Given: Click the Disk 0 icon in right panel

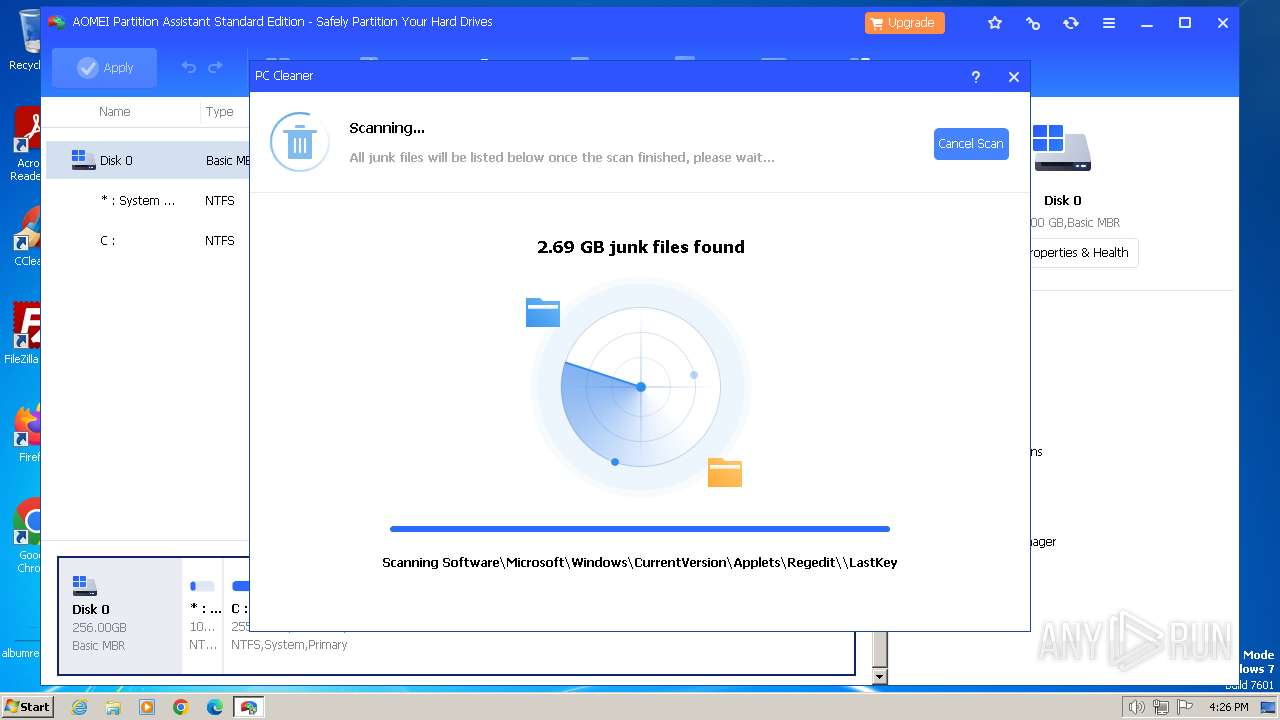Looking at the screenshot, I should (x=1062, y=148).
